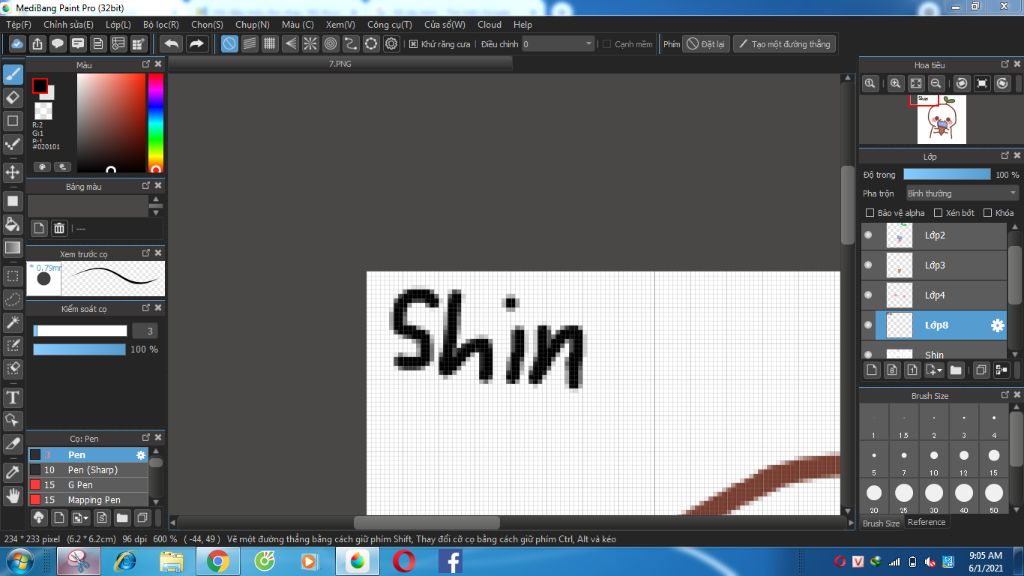Screen dimensions: 1024x576
Task: Select the Bucket fill tool
Action: point(13,225)
